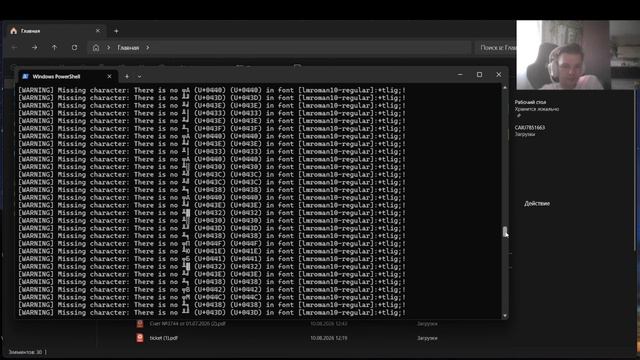This screenshot has width=640, height=360.
Task: Refresh the File Explorer view
Action: pyautogui.click(x=74, y=48)
